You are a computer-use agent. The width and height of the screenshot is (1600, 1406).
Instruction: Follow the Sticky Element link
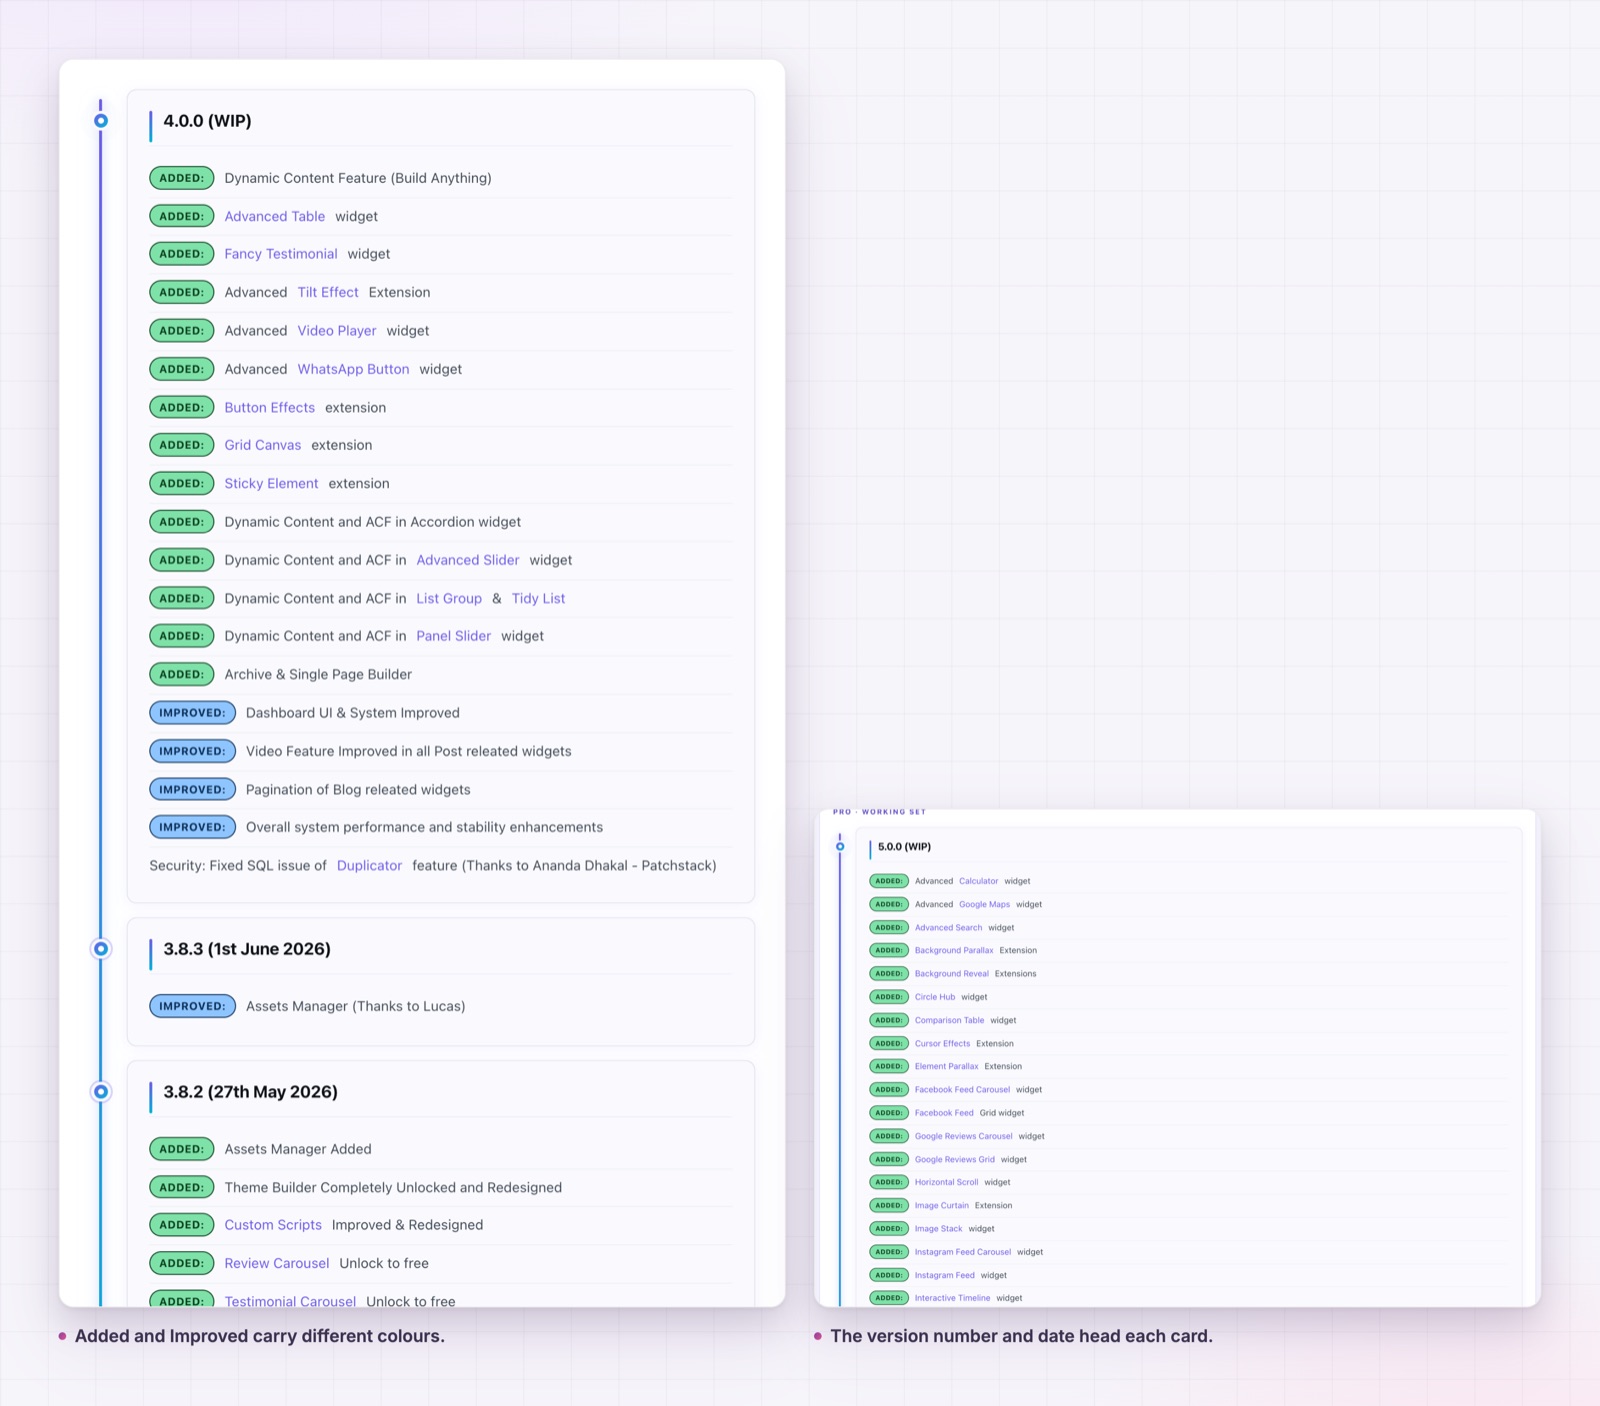coord(272,483)
